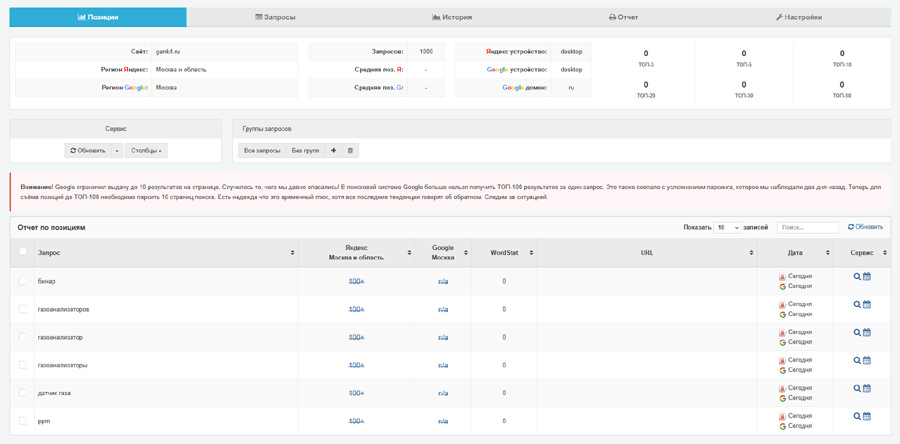Tick checkbox for датчик газа row
The height and width of the screenshot is (444, 900).
(x=23, y=393)
